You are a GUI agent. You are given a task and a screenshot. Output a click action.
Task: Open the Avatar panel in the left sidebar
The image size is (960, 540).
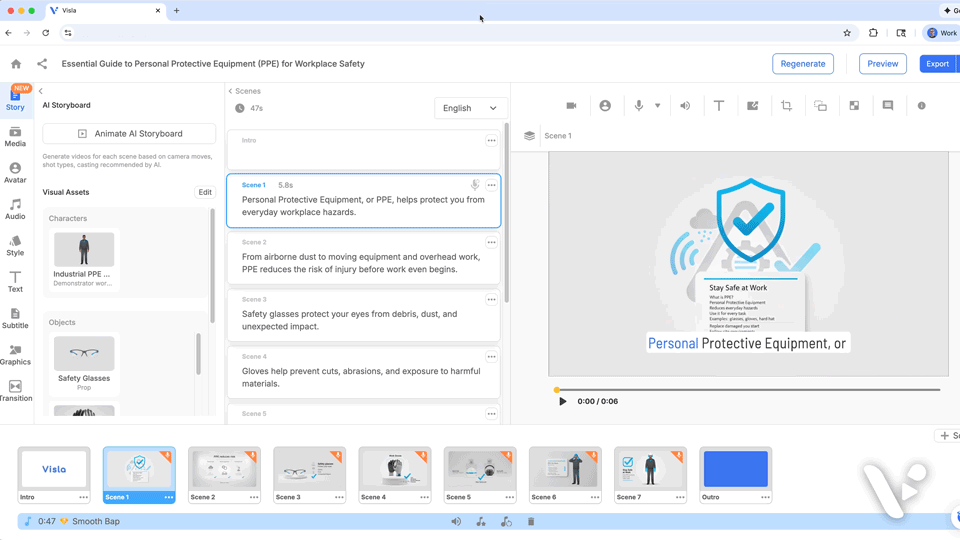point(15,173)
